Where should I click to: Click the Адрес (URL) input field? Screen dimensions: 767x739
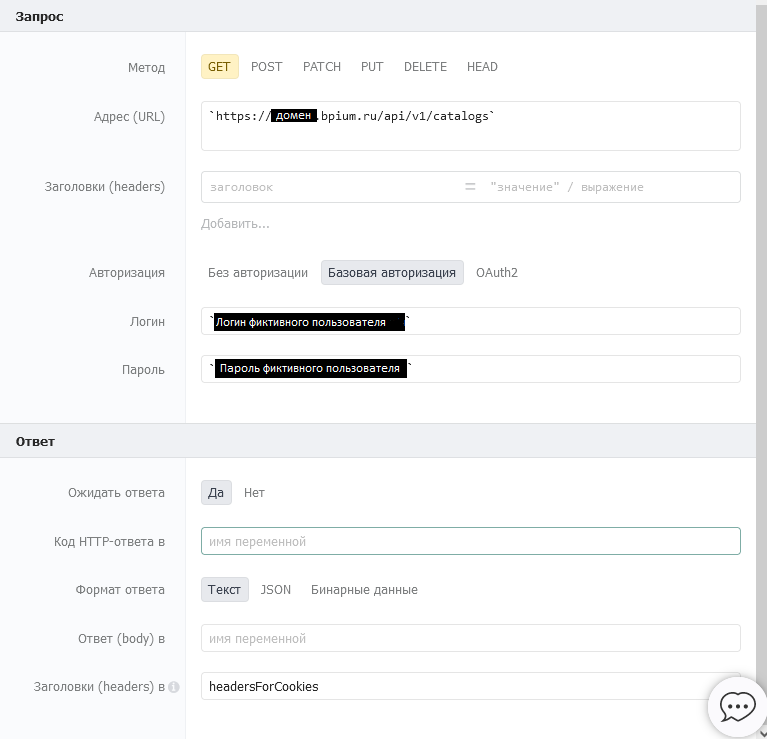pyautogui.click(x=471, y=126)
